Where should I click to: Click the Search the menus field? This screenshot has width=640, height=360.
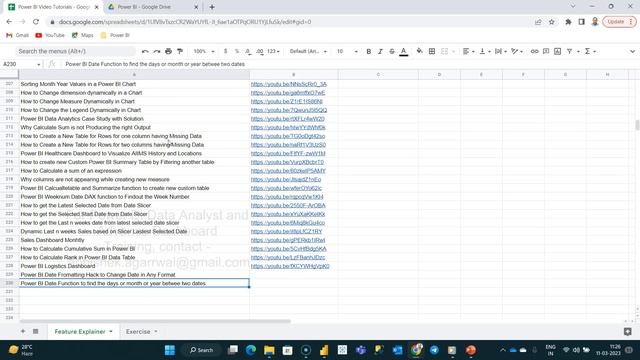(76, 51)
